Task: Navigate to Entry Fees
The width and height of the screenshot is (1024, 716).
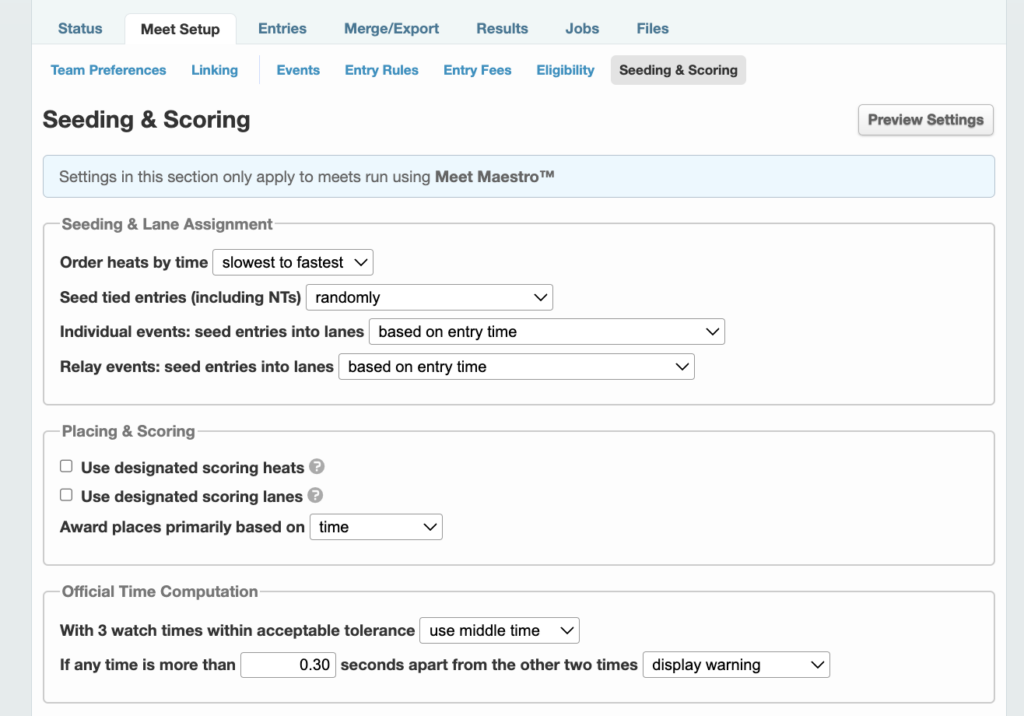Action: coord(477,70)
